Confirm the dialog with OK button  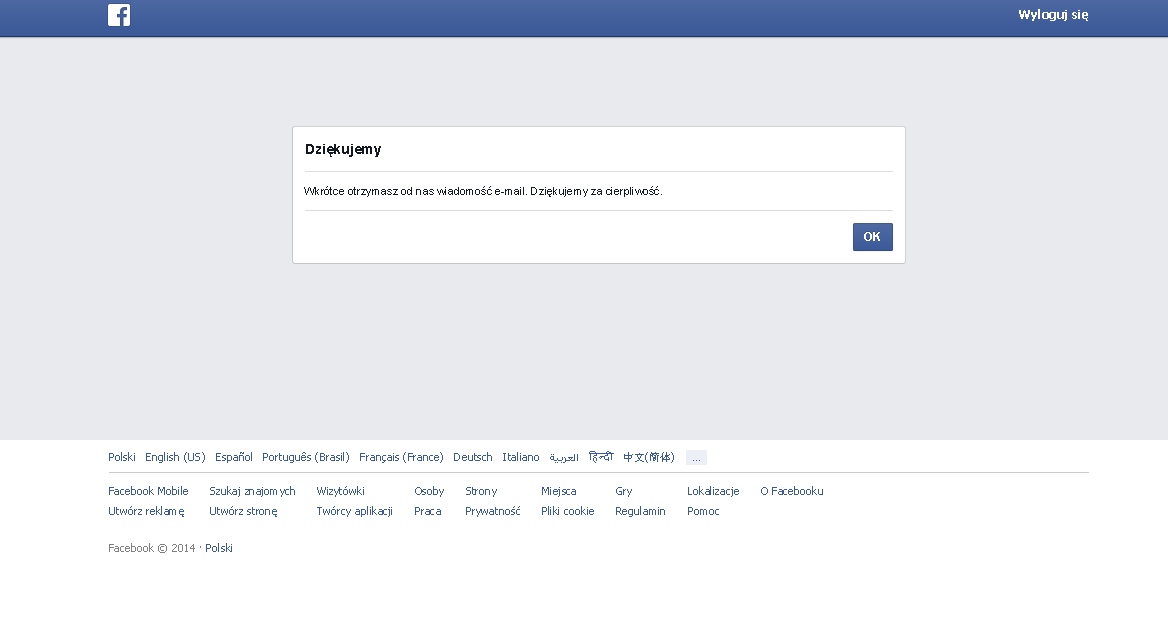[872, 237]
